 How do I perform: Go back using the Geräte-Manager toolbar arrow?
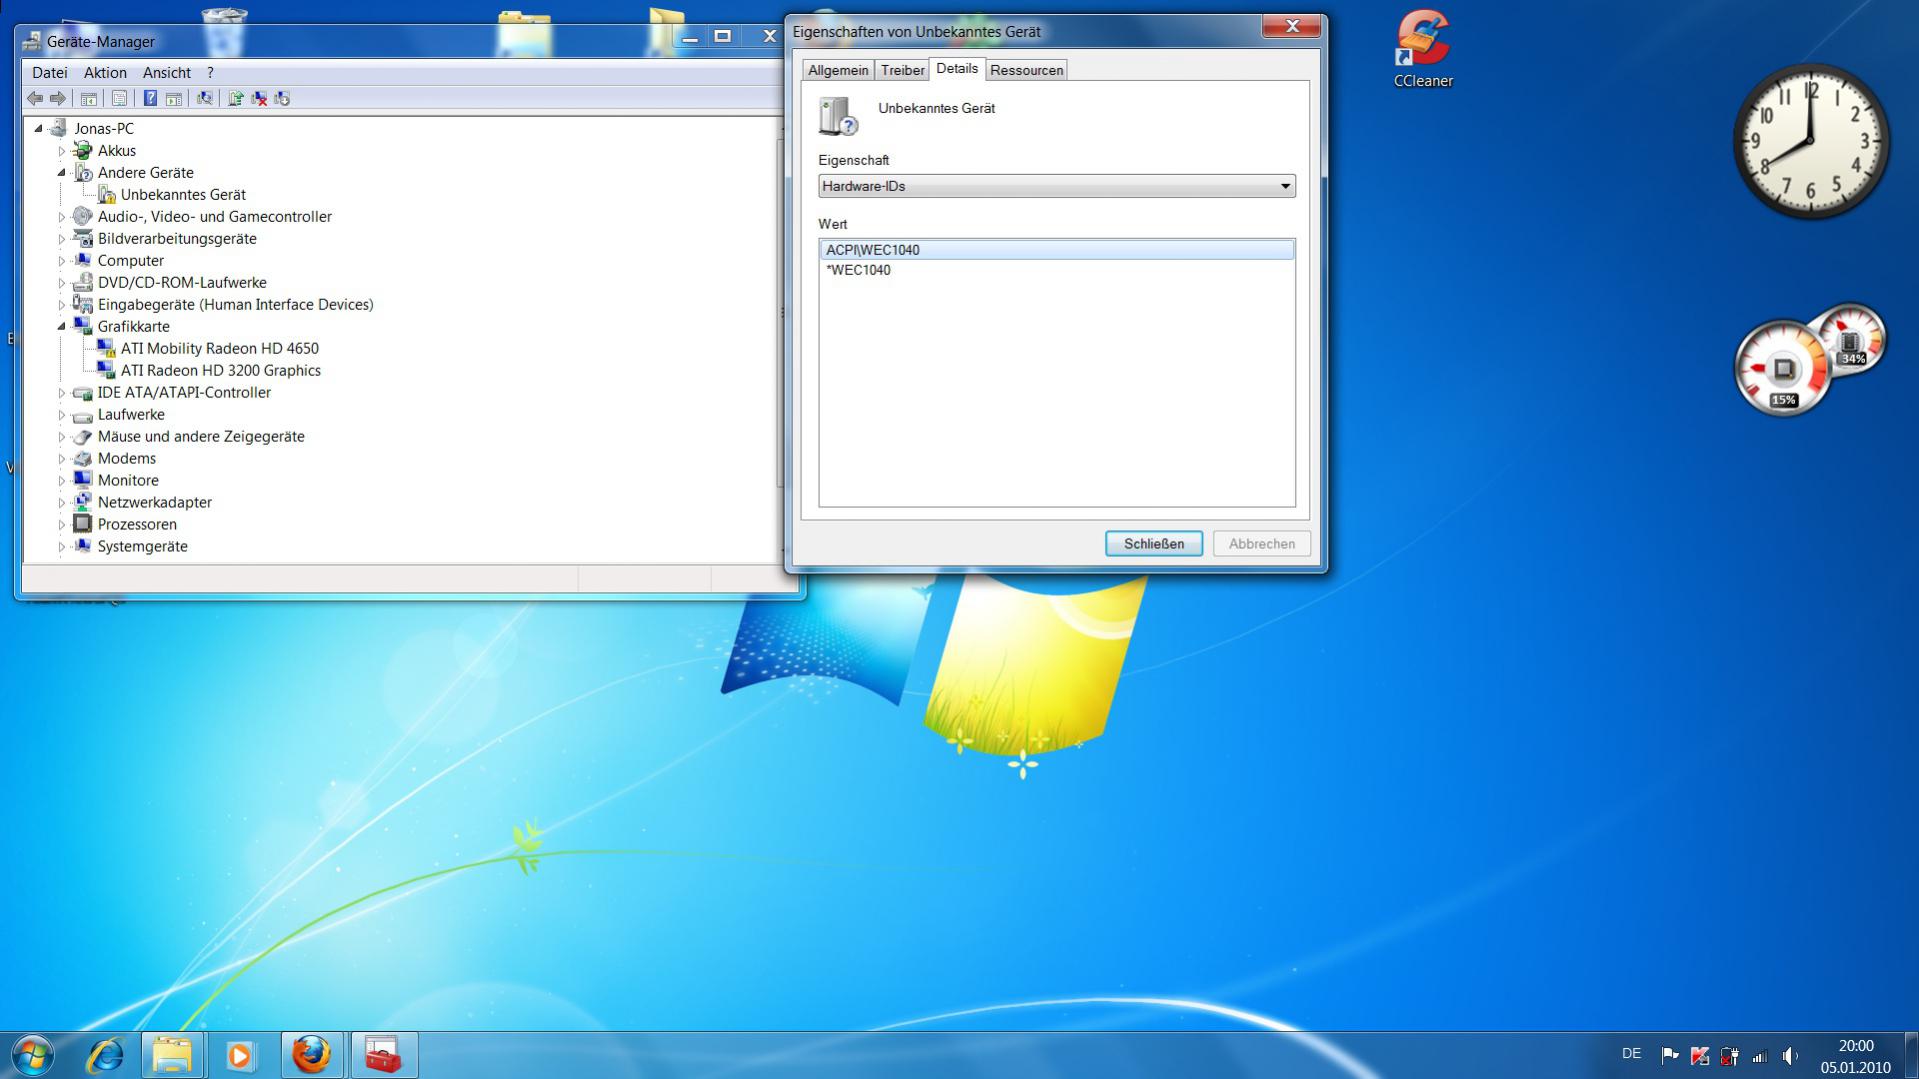click(35, 98)
